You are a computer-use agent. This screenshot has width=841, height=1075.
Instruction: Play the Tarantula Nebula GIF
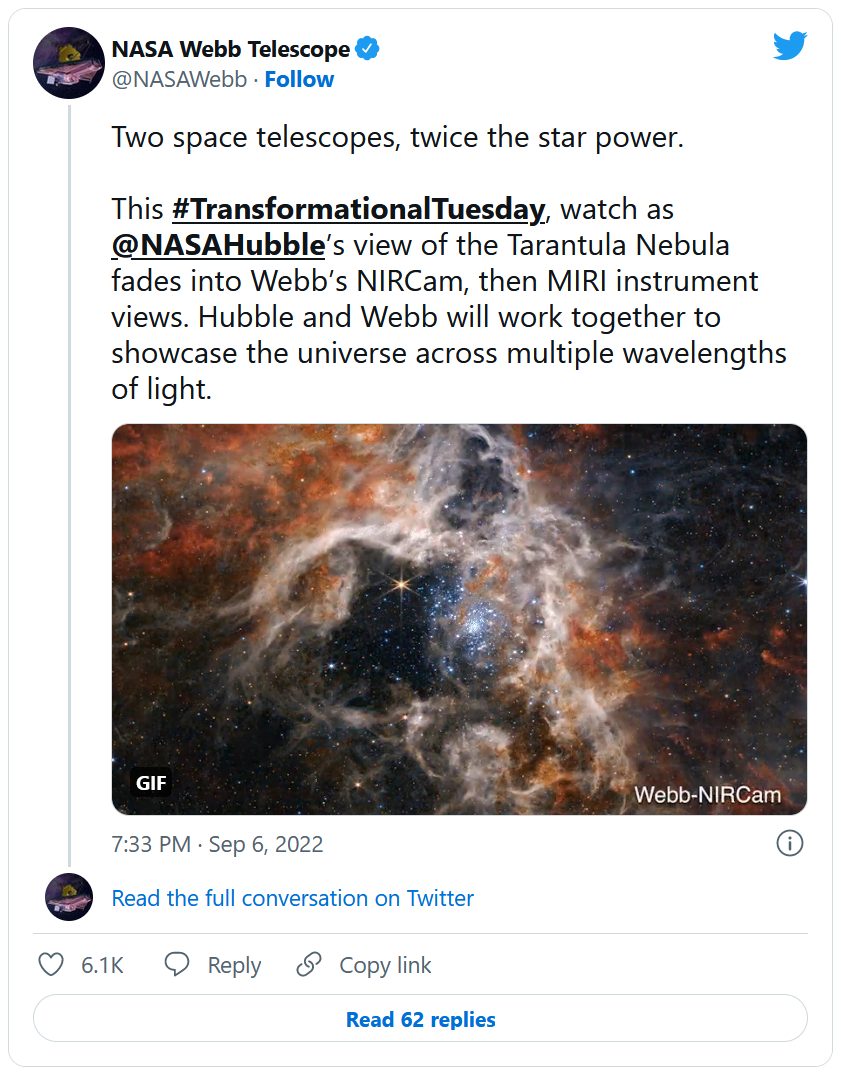click(459, 619)
